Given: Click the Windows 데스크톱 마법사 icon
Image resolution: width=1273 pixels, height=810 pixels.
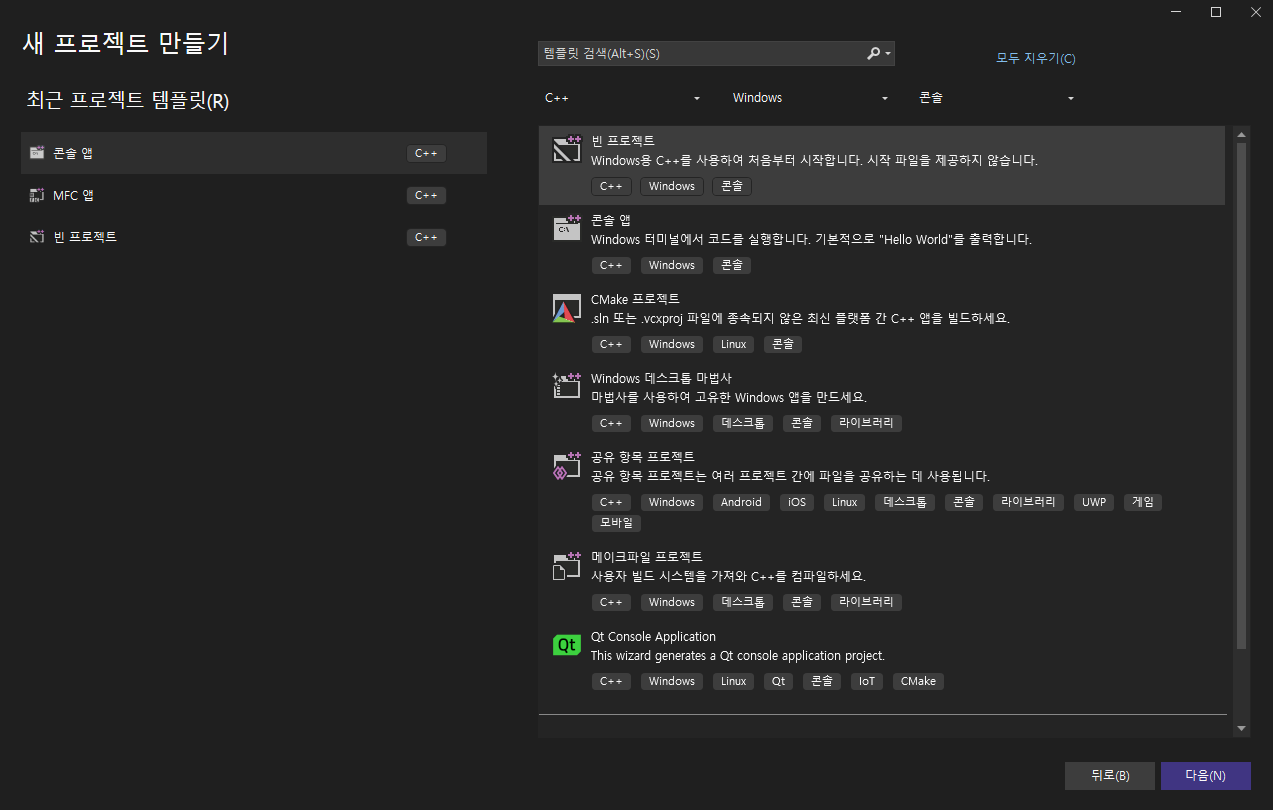Looking at the screenshot, I should [x=567, y=387].
